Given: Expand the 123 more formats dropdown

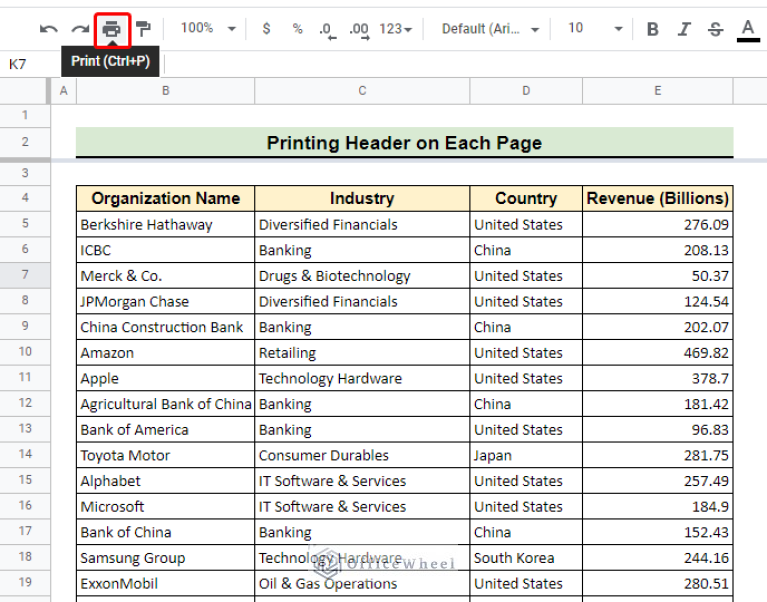Looking at the screenshot, I should [396, 29].
